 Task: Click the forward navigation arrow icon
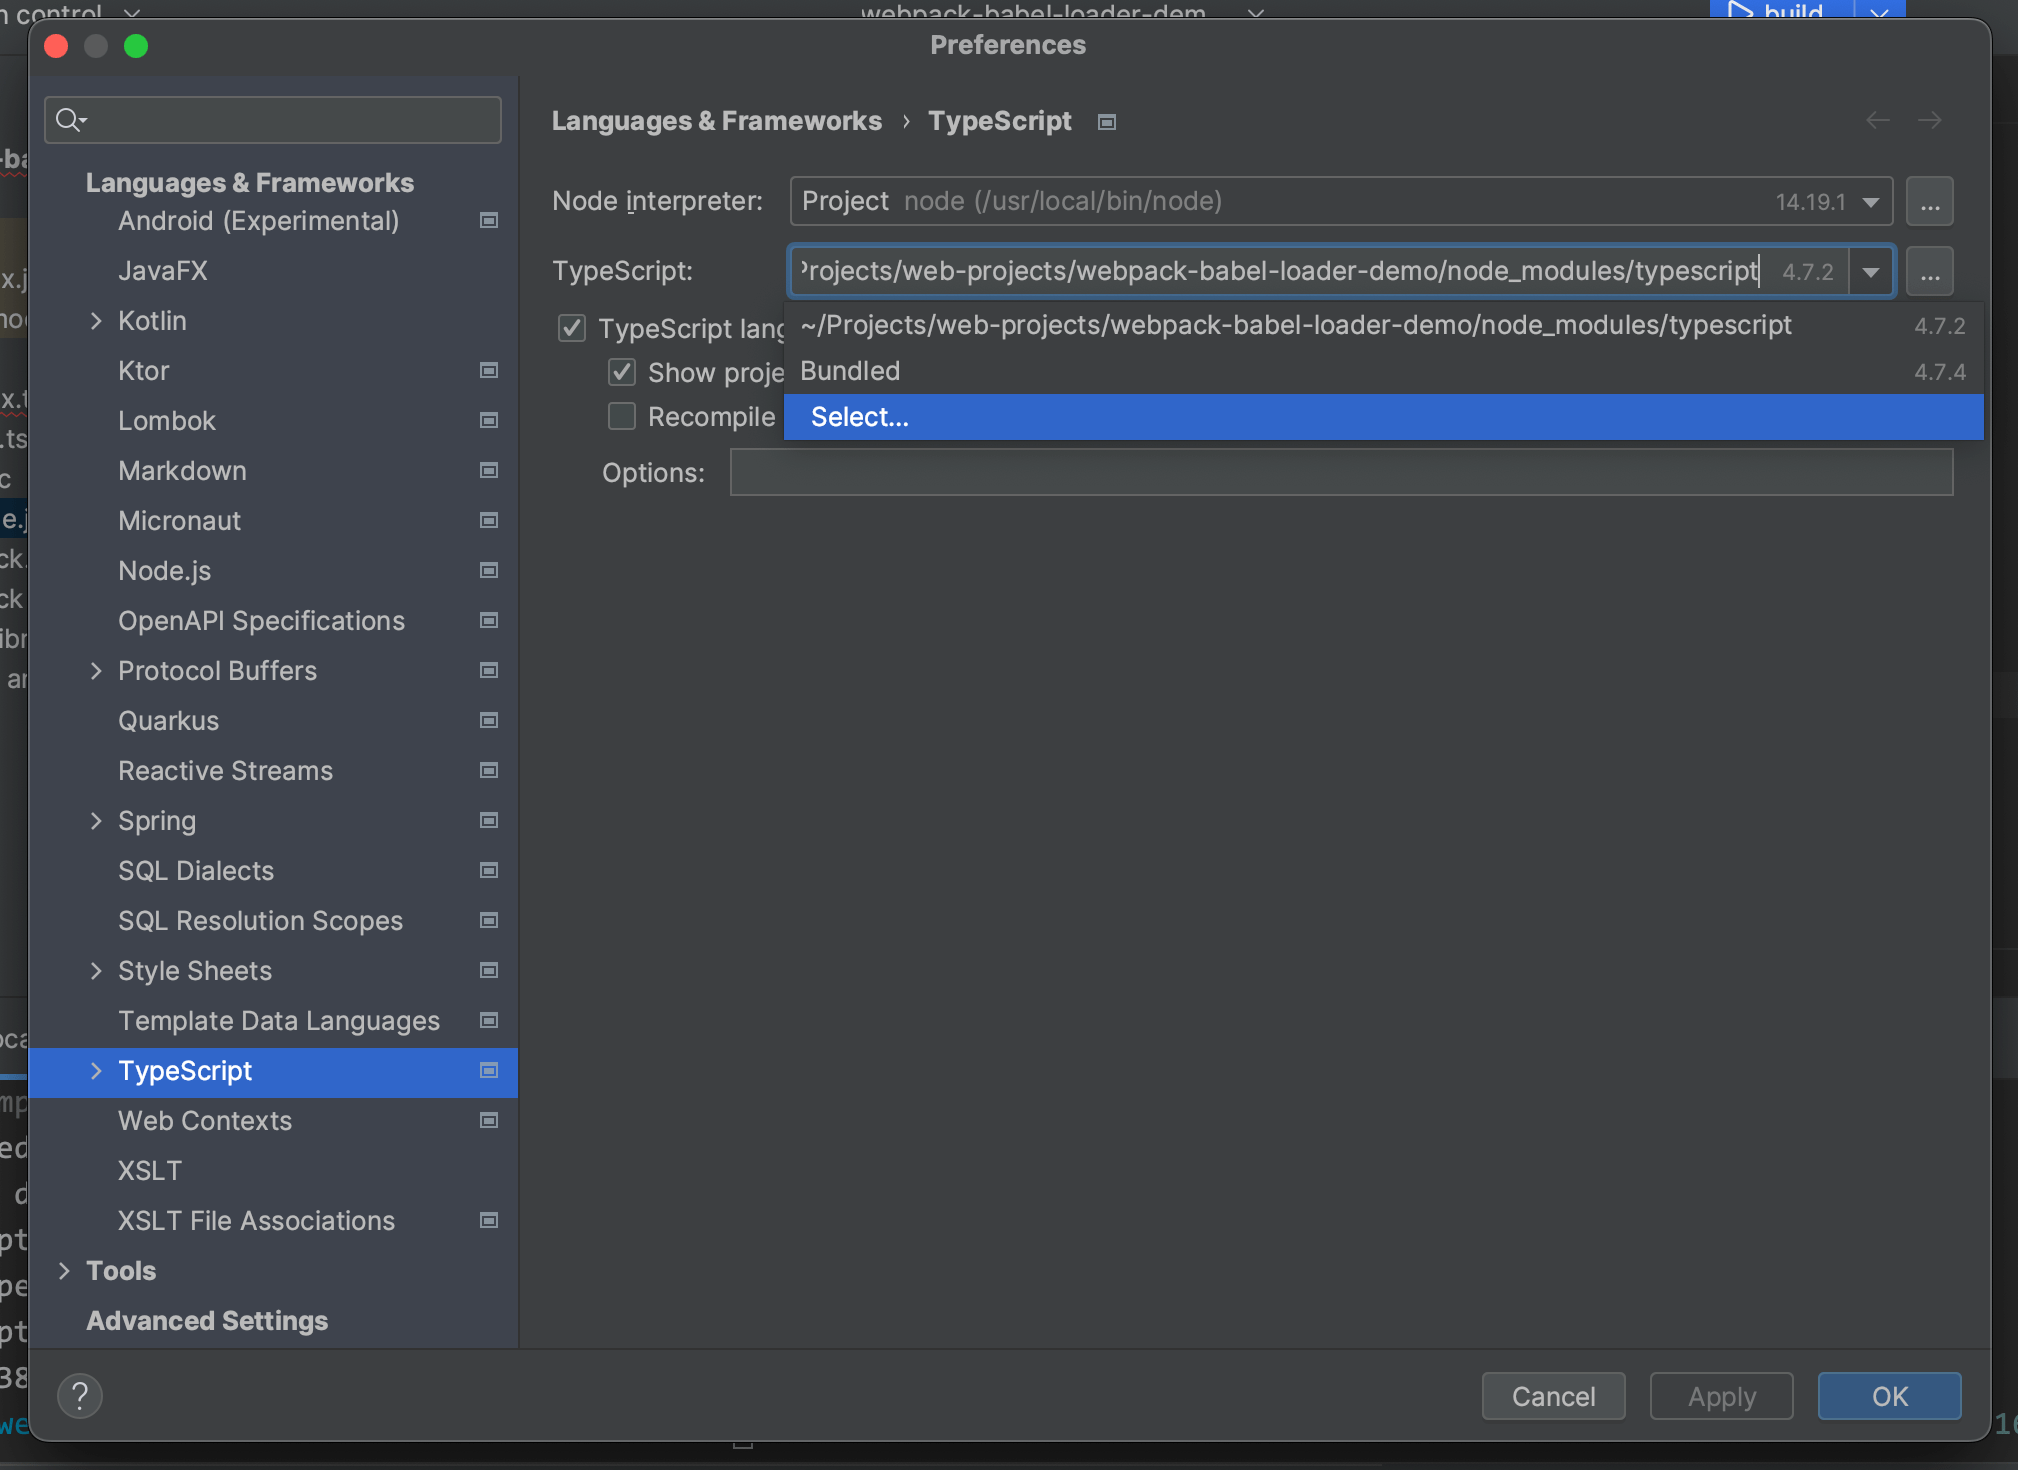point(1930,119)
